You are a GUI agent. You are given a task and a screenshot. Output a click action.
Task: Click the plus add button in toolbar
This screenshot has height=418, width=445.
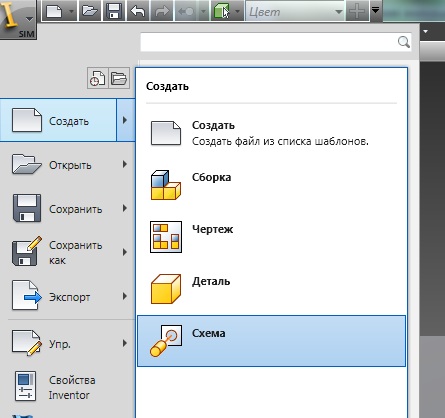tap(357, 12)
